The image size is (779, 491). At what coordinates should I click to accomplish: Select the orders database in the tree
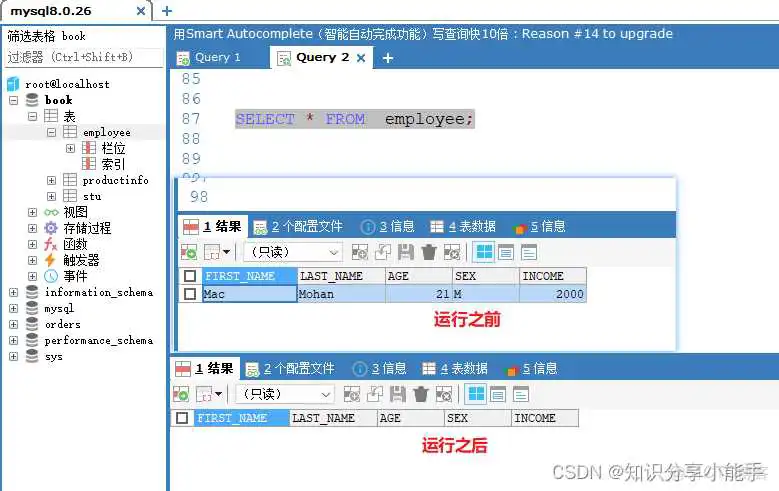(63, 325)
